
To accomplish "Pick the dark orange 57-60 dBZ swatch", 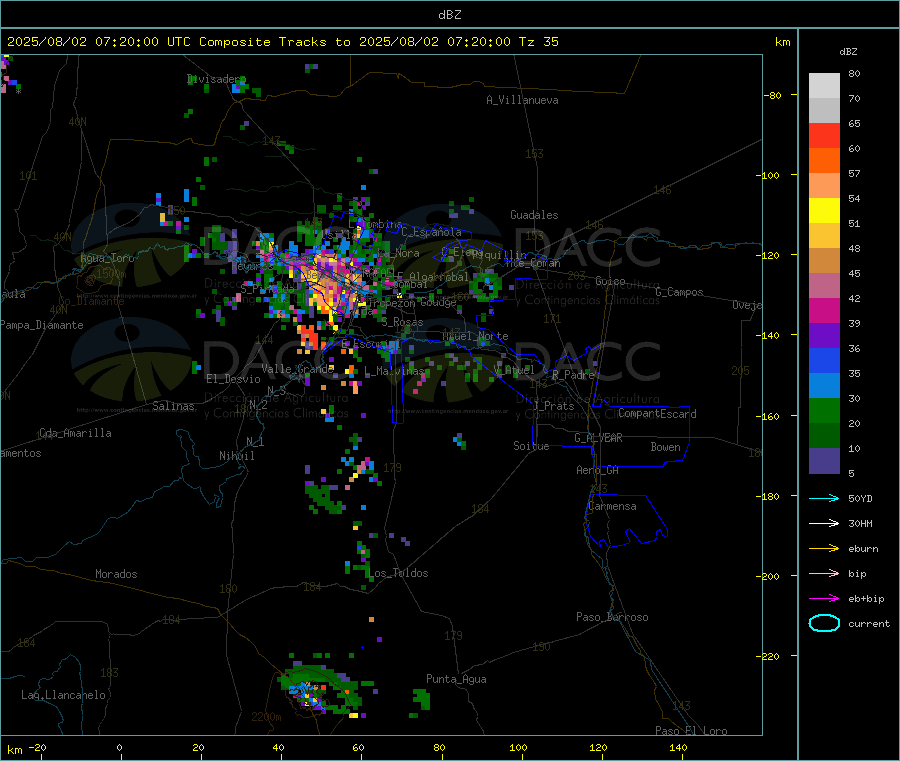I will click(x=824, y=161).
